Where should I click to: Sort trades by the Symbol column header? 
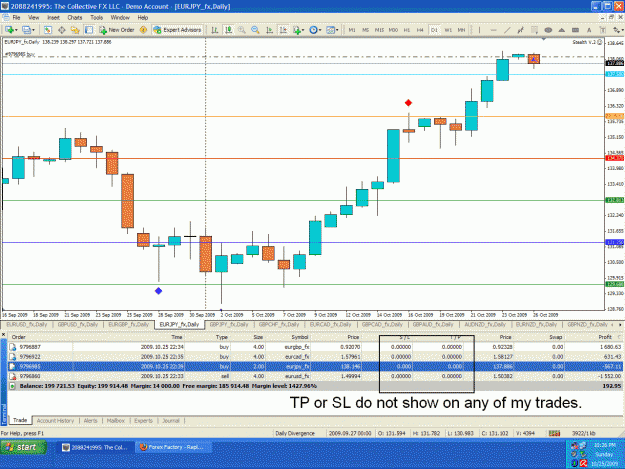[x=300, y=337]
